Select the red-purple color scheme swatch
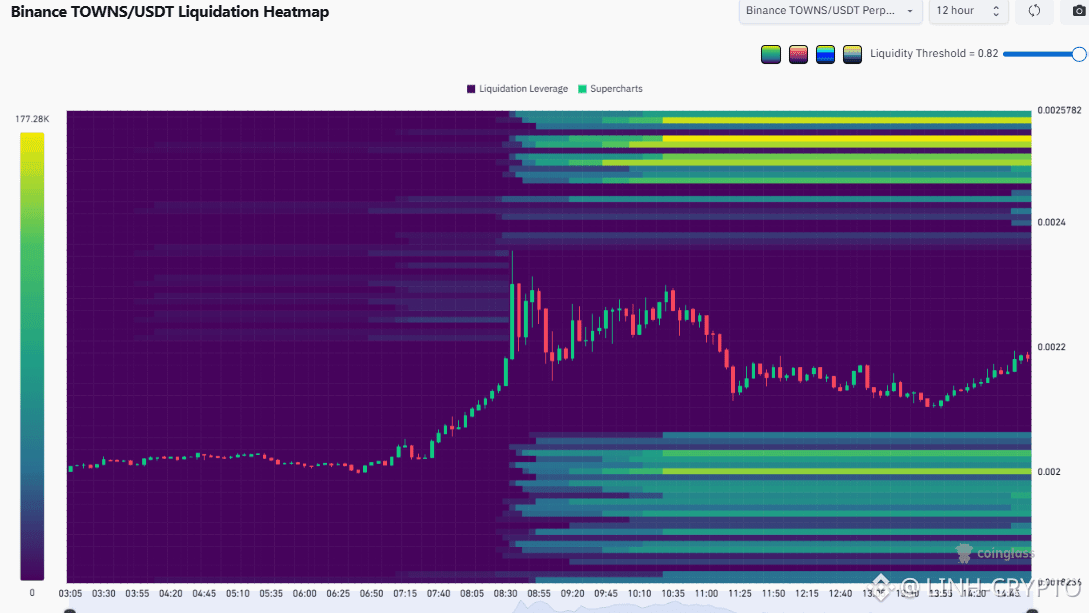This screenshot has width=1089, height=613. tap(798, 54)
